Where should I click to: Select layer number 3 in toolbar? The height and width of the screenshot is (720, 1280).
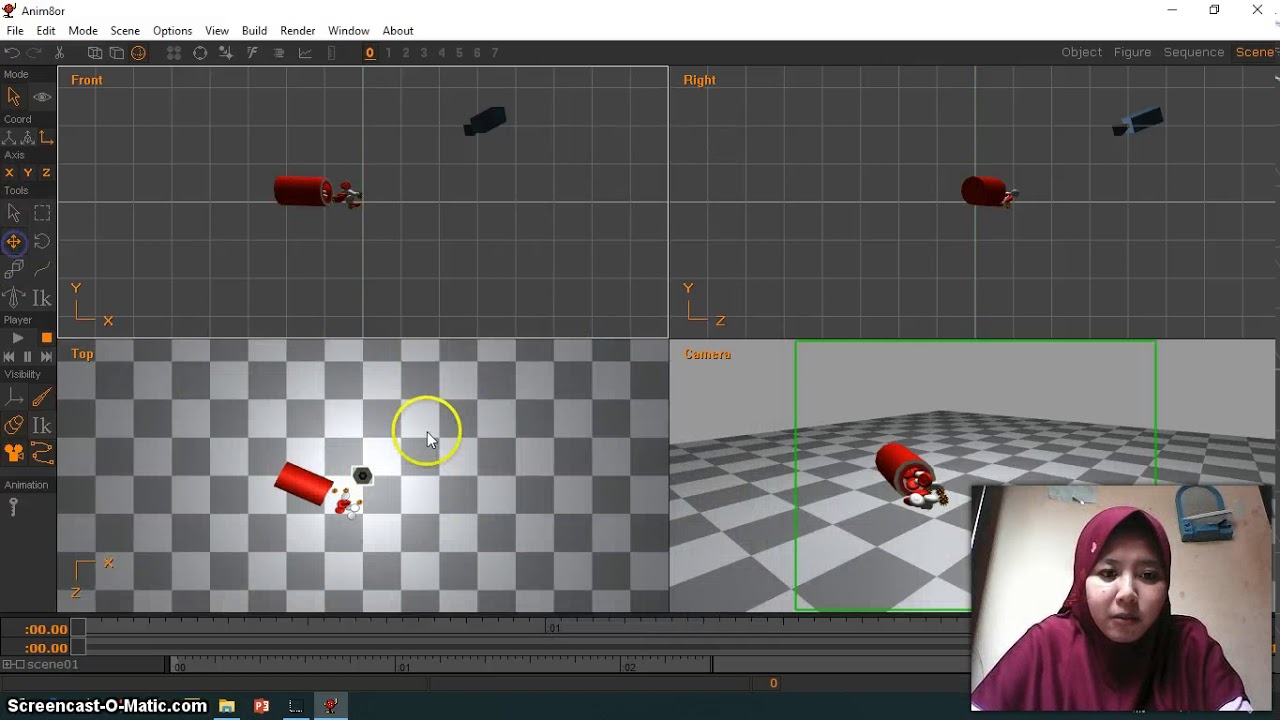424,53
